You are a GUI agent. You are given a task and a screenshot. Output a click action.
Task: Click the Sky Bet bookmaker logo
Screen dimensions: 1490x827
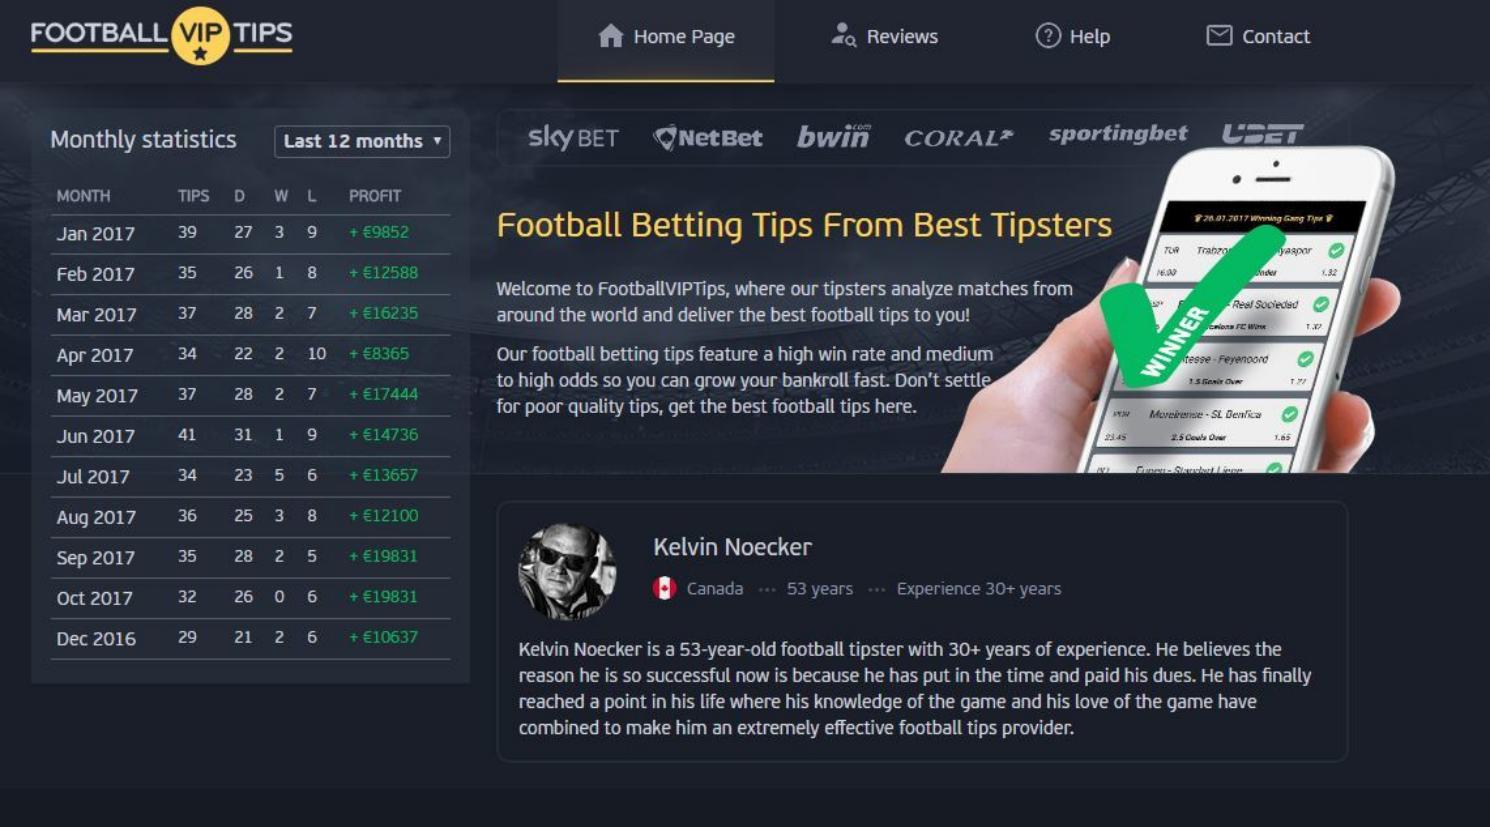click(x=573, y=137)
